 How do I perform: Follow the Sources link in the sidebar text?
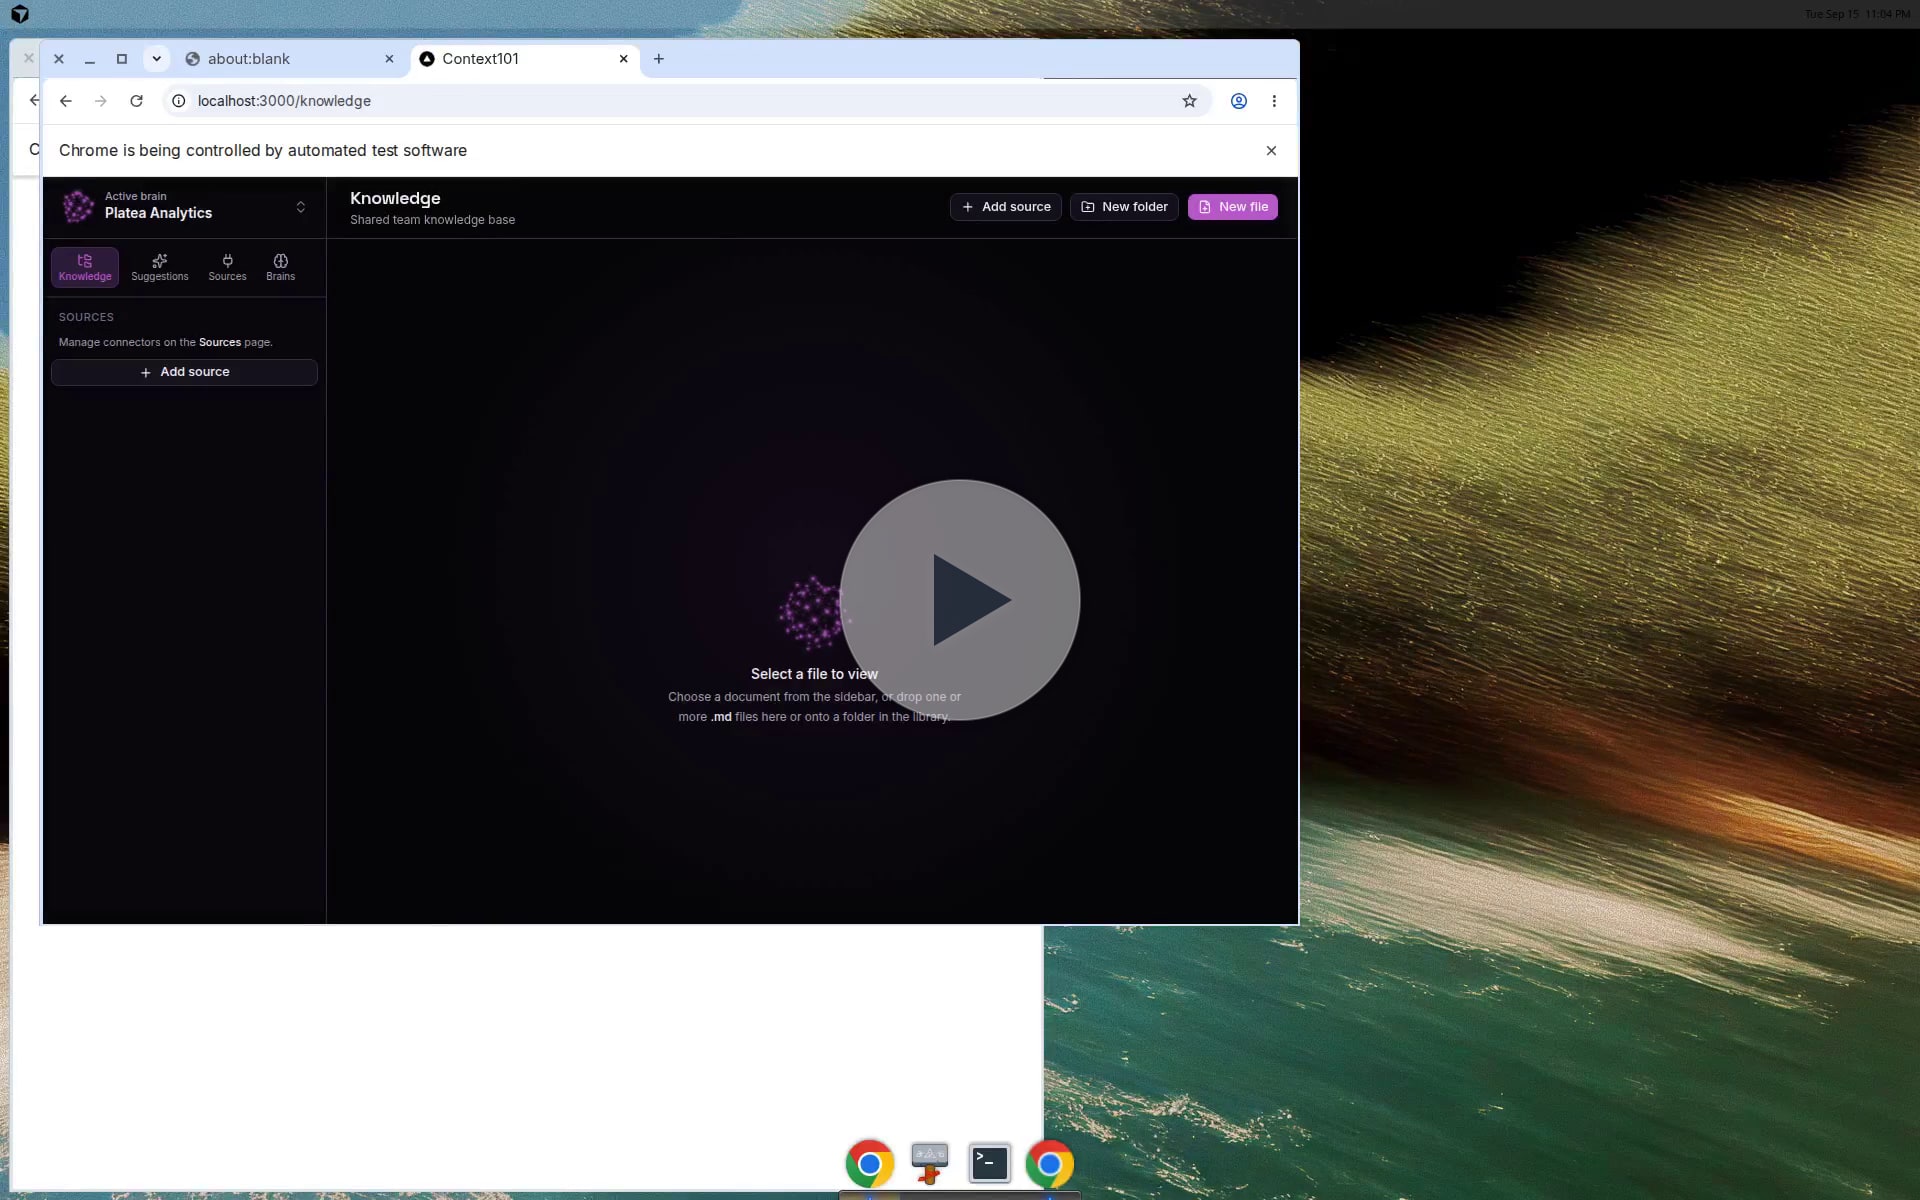click(219, 342)
